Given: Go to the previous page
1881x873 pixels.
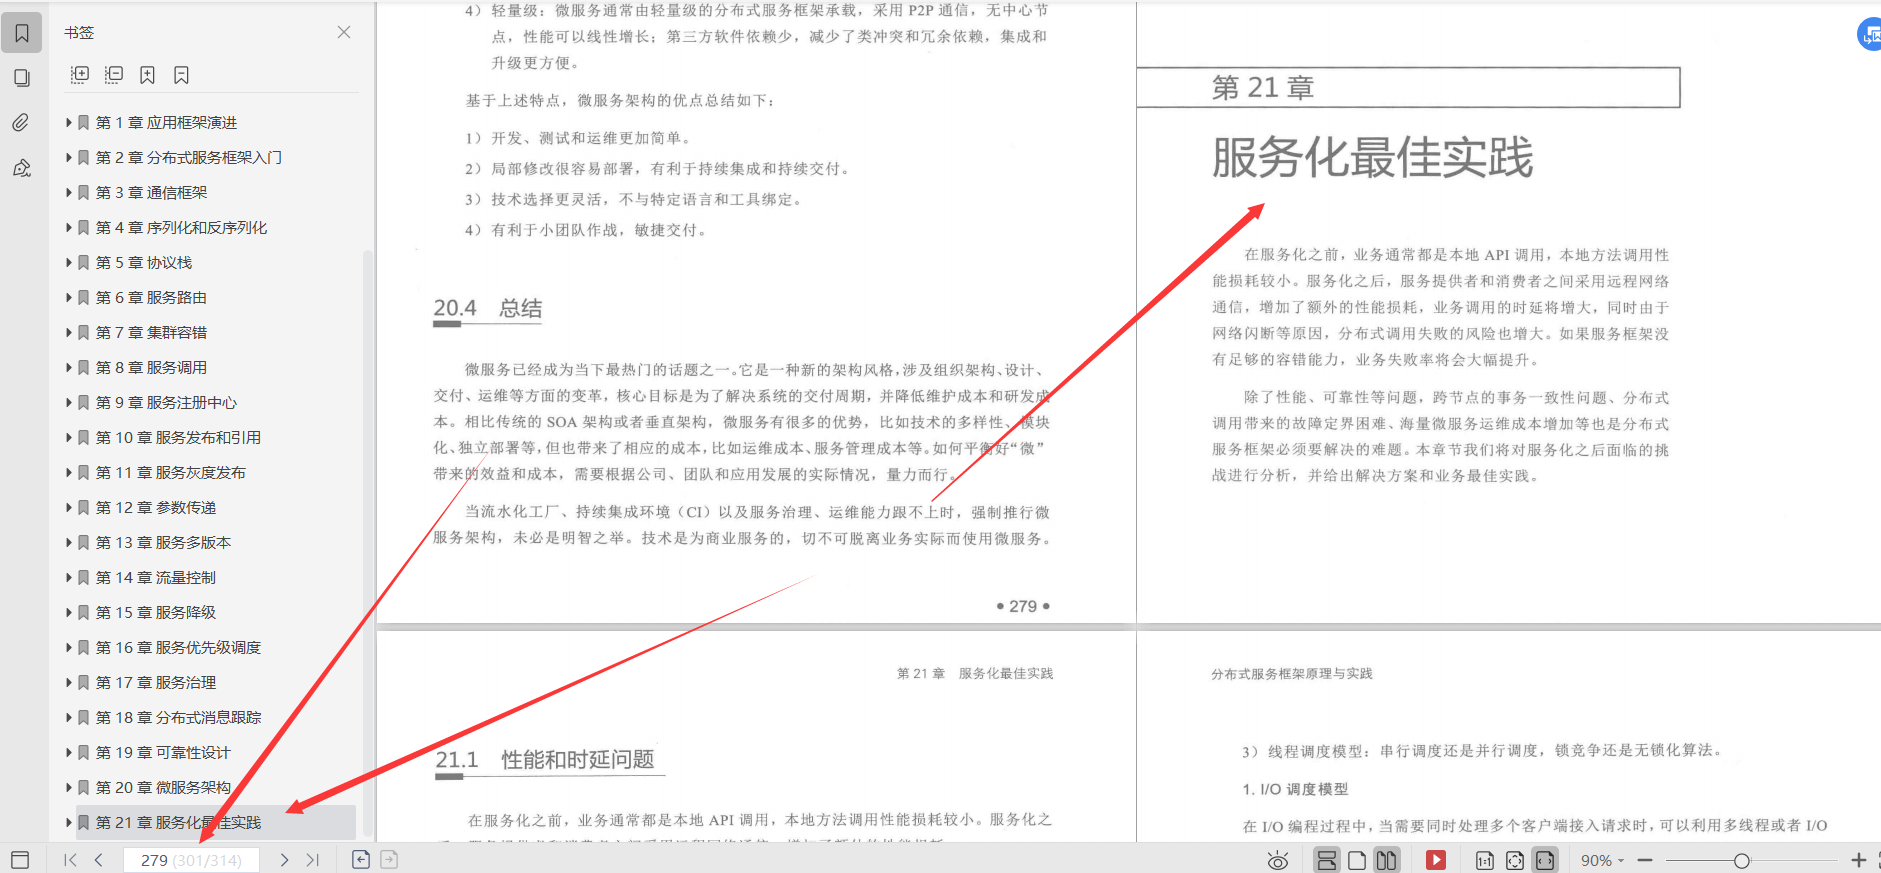Looking at the screenshot, I should [98, 860].
